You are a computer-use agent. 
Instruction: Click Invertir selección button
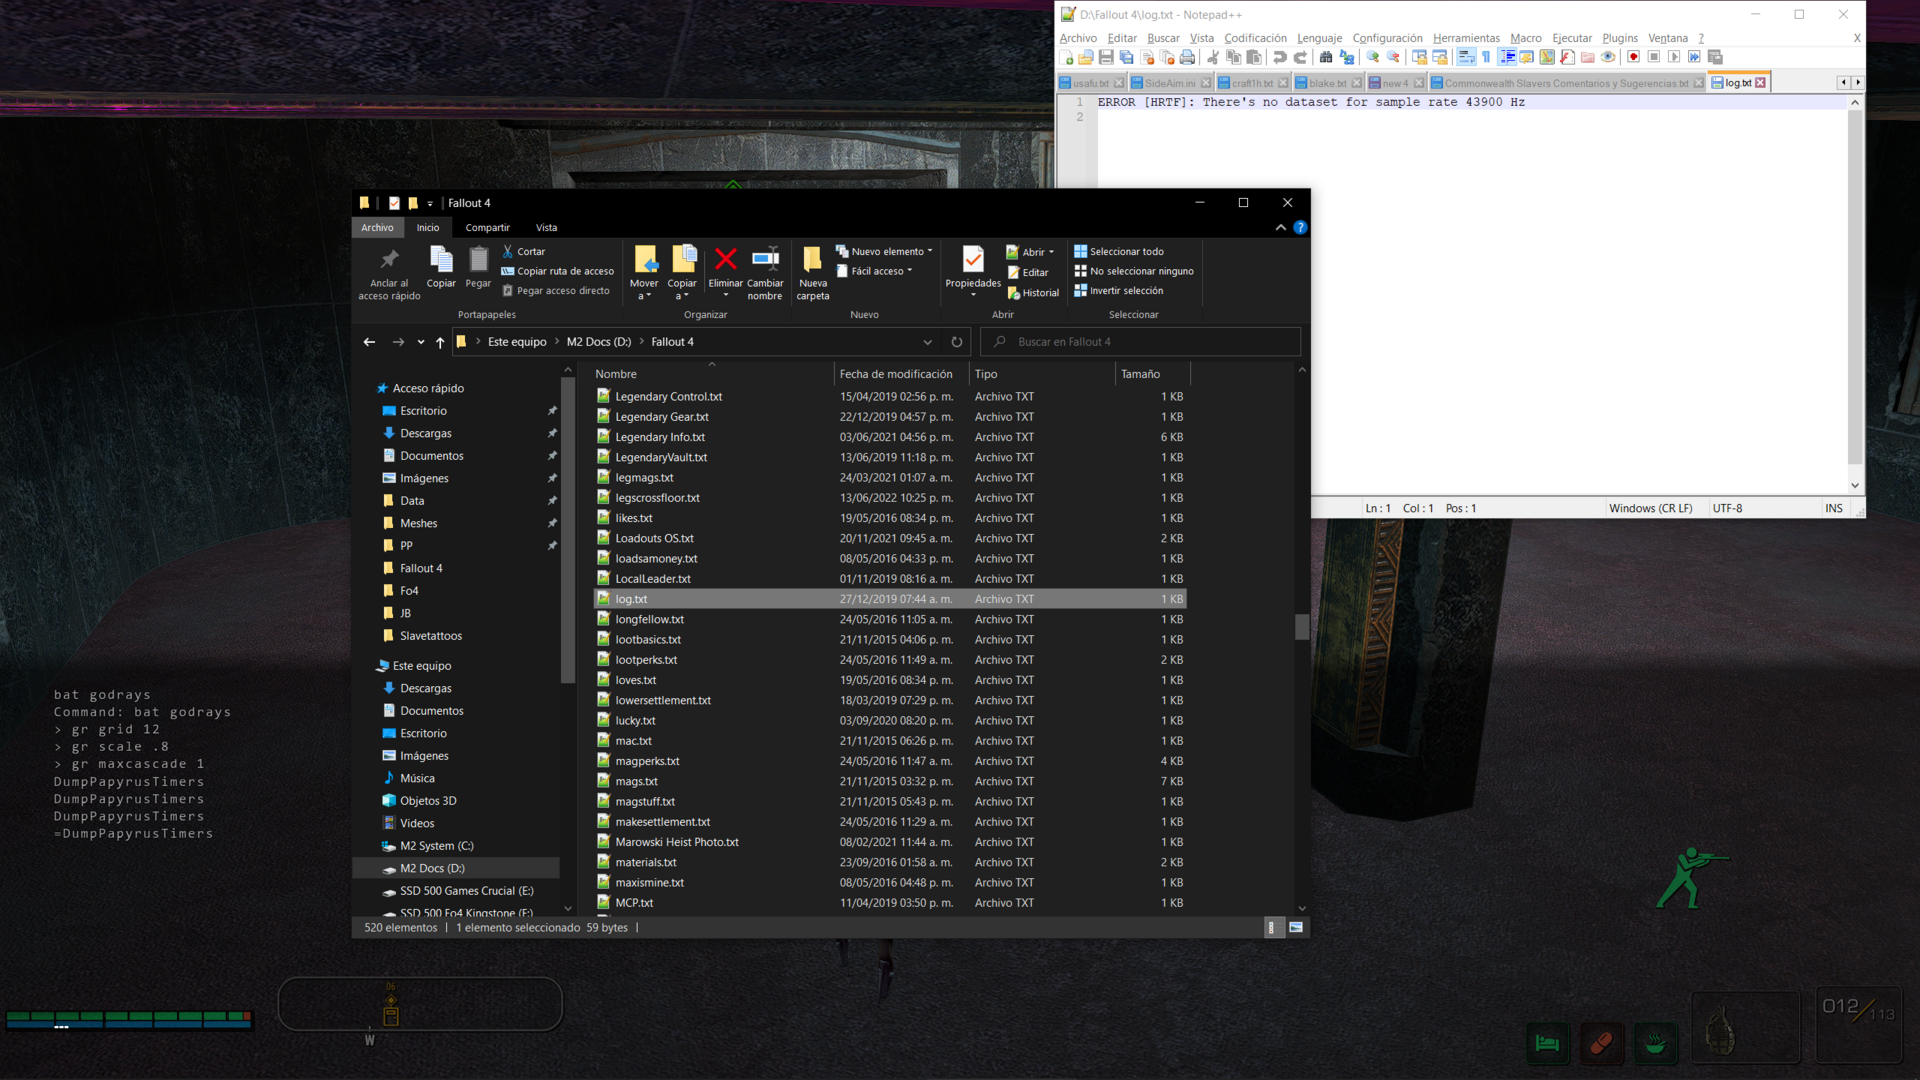pos(1119,291)
